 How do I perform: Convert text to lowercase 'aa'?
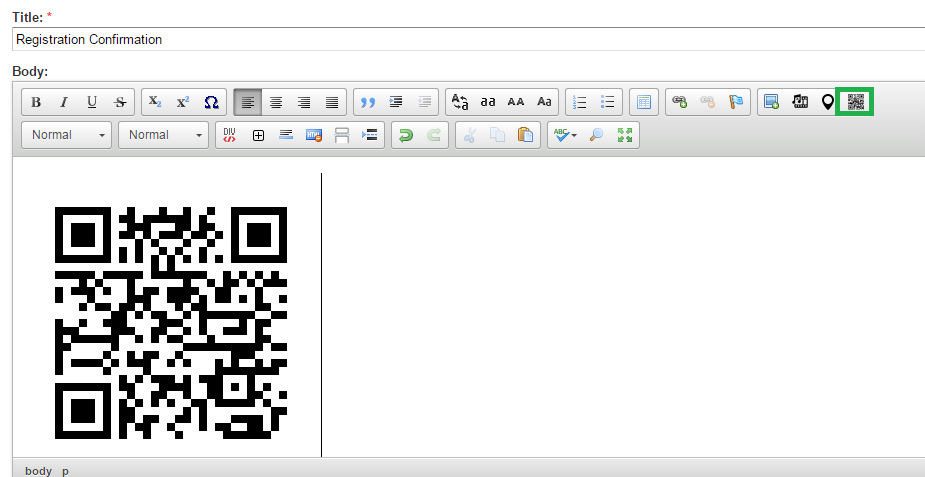[488, 102]
